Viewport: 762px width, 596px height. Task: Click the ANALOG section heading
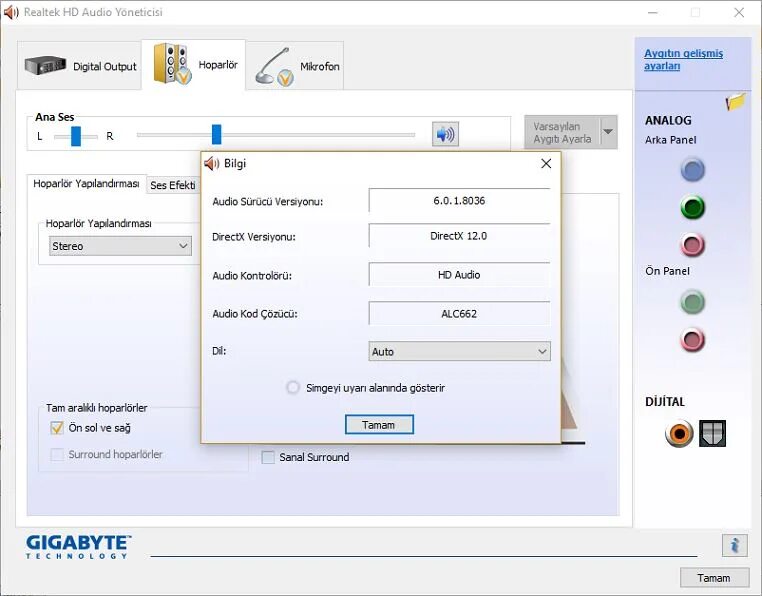pos(668,121)
